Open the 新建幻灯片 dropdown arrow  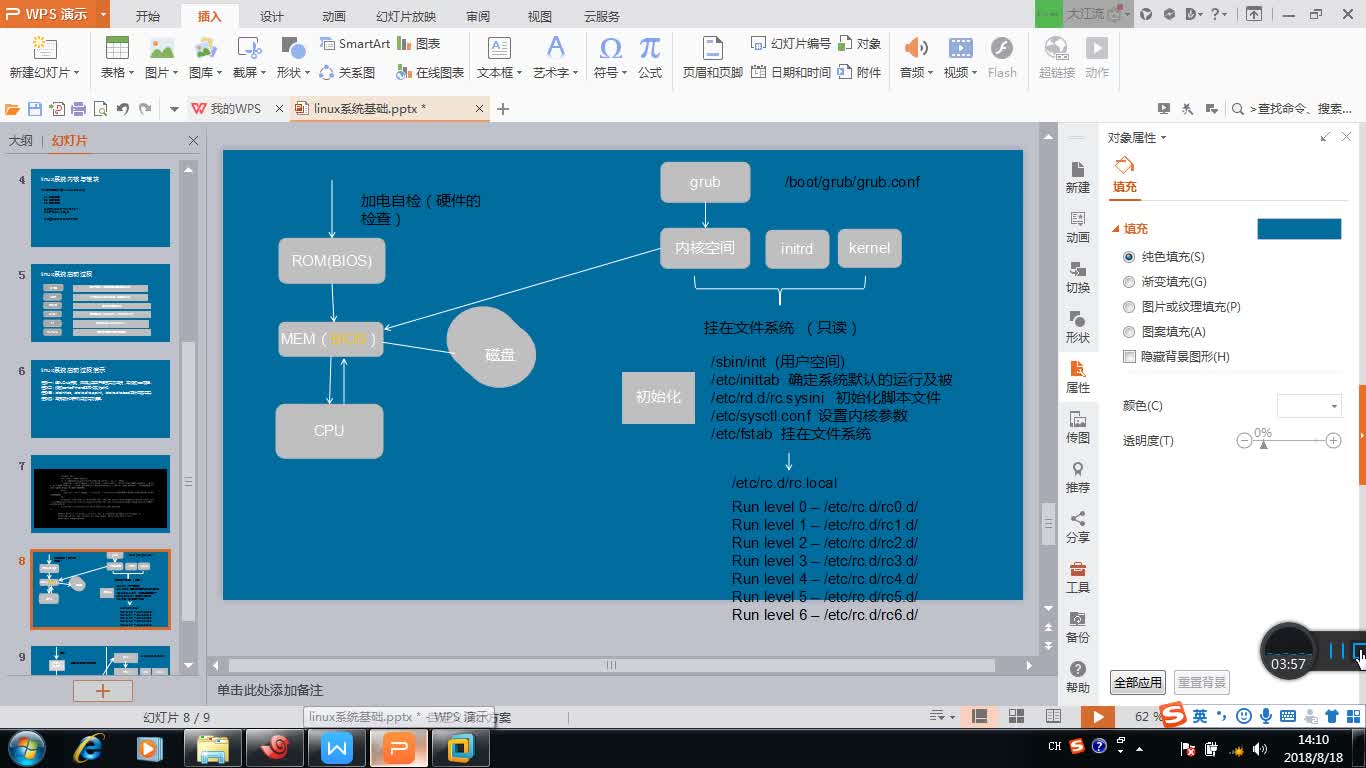point(76,73)
